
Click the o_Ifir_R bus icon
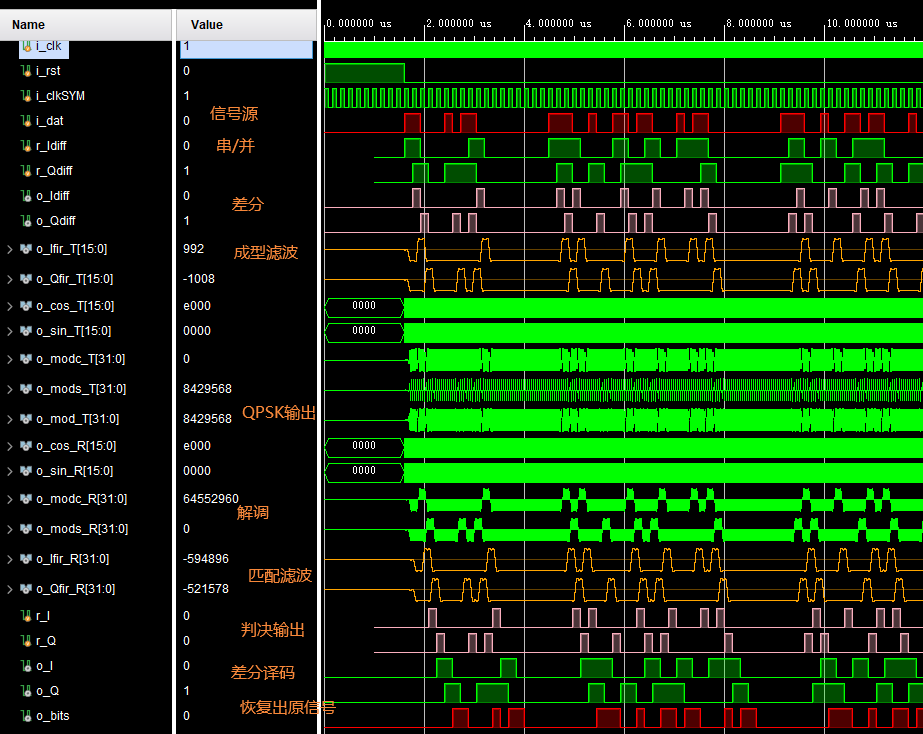[26, 559]
